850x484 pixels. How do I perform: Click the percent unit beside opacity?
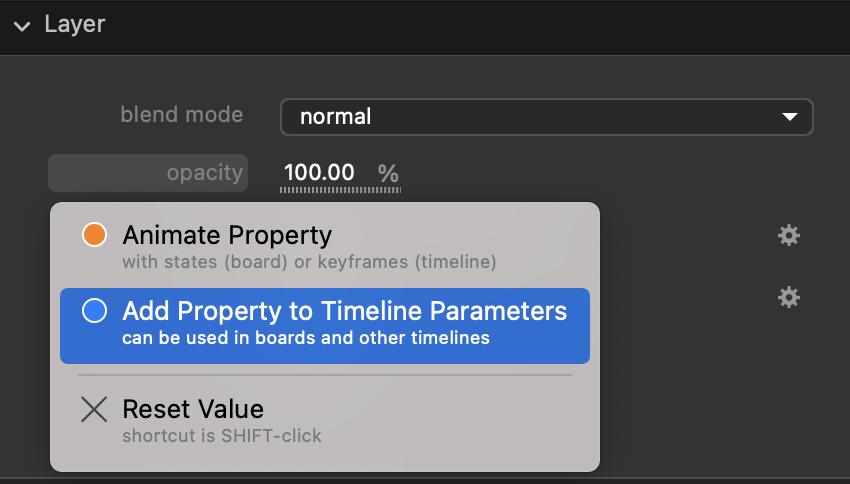tap(388, 173)
